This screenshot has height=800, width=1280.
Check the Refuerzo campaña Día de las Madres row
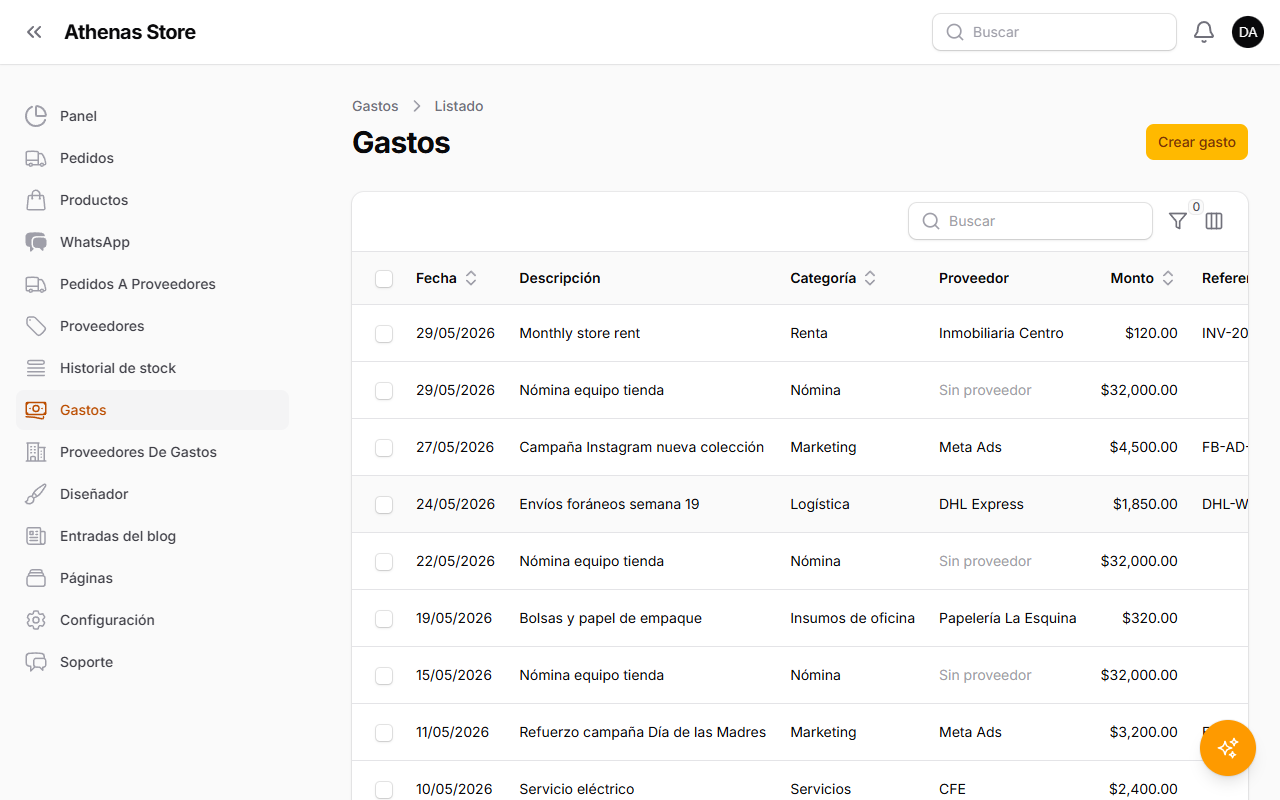[384, 733]
